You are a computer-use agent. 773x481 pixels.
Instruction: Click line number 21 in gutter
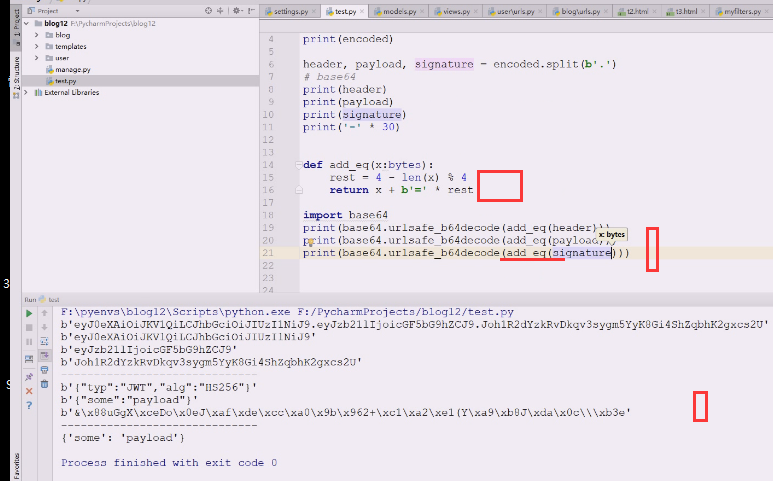[x=268, y=253]
